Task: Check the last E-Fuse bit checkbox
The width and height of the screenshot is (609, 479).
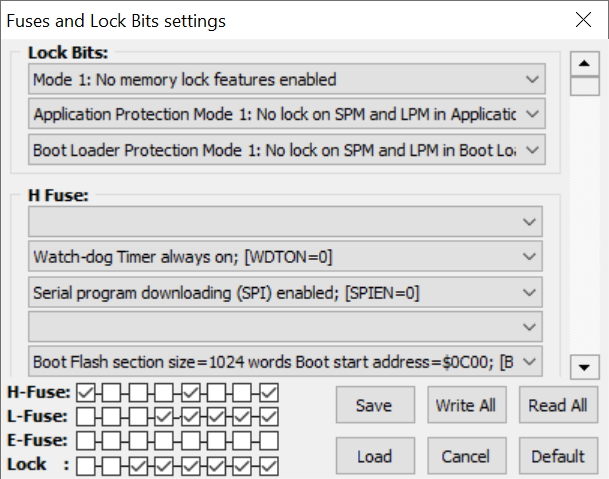Action: tap(269, 440)
